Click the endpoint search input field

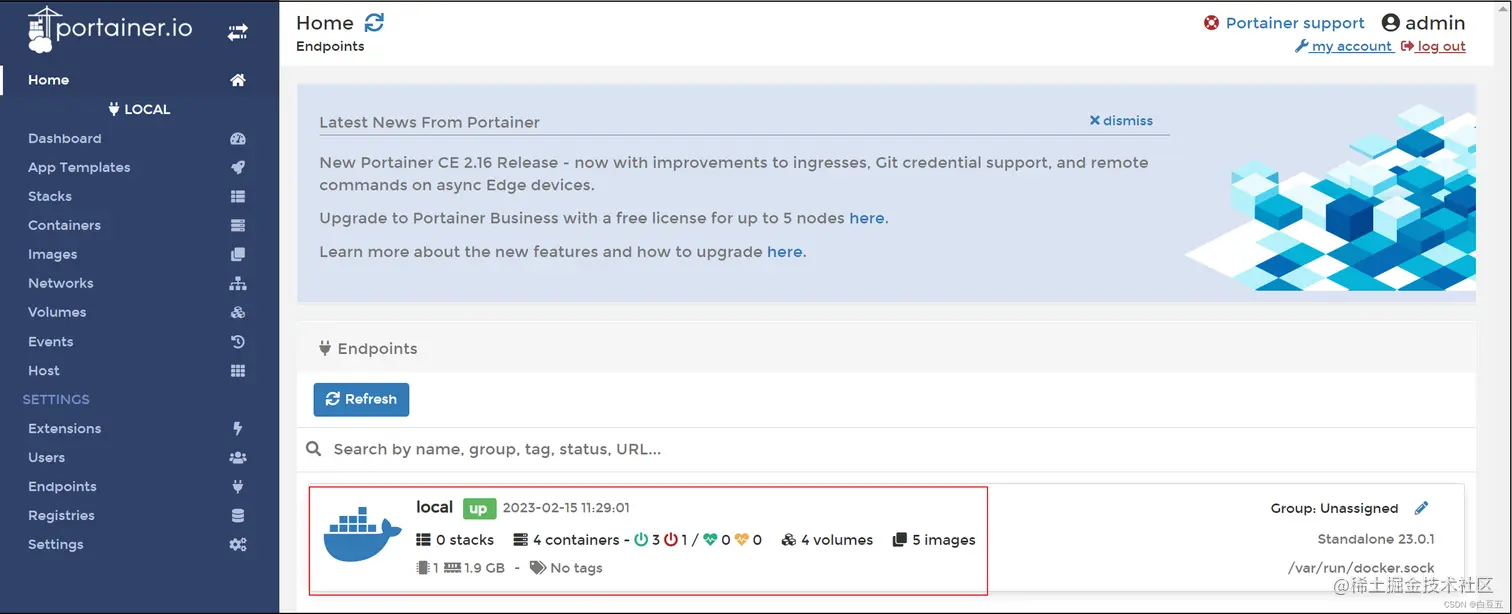pos(886,449)
